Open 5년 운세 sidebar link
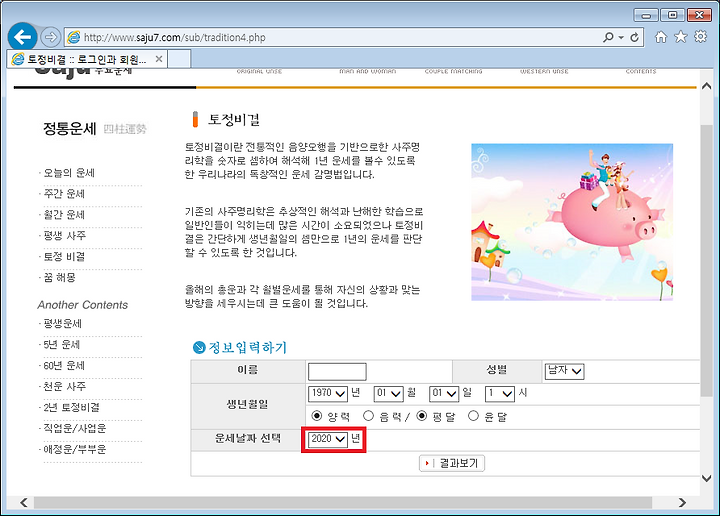This screenshot has width=720, height=516. [62, 345]
